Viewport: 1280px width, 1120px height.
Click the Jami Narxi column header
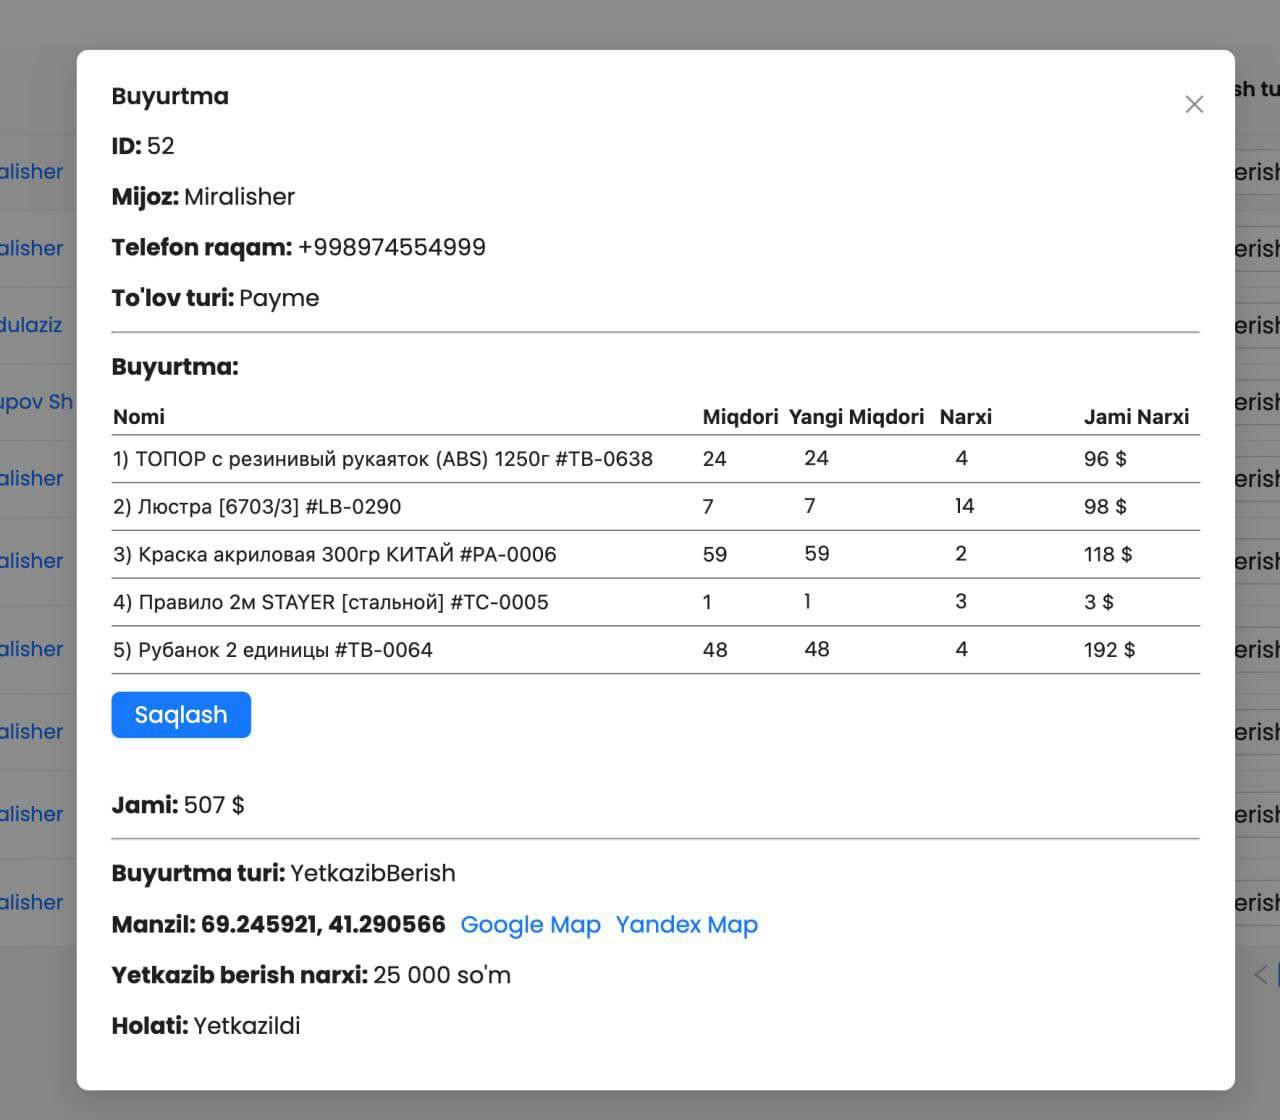(x=1136, y=417)
